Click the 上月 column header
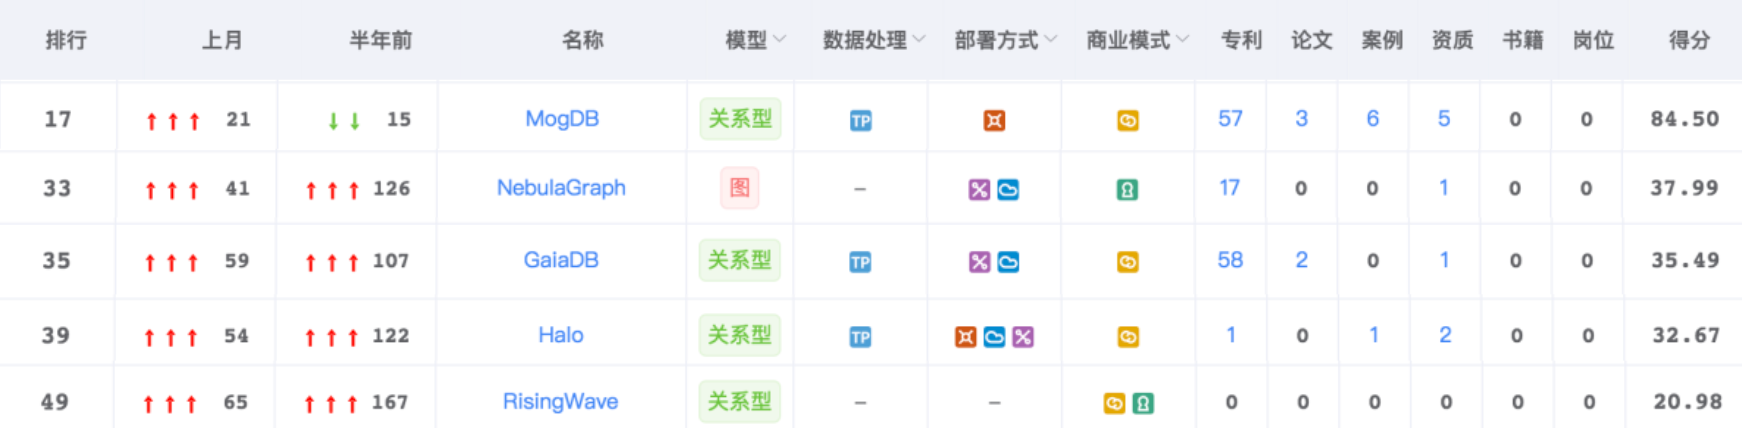This screenshot has height=428, width=1742. (x=222, y=40)
